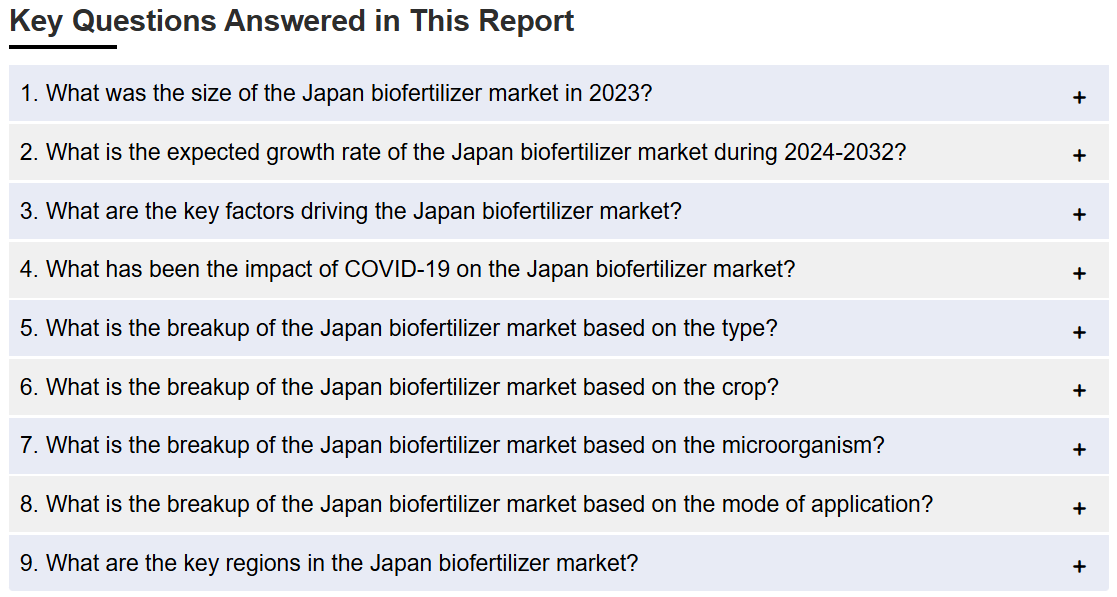Image resolution: width=1117 pixels, height=597 pixels.
Task: Reveal answer for microorganism breakup question
Action: click(x=558, y=446)
